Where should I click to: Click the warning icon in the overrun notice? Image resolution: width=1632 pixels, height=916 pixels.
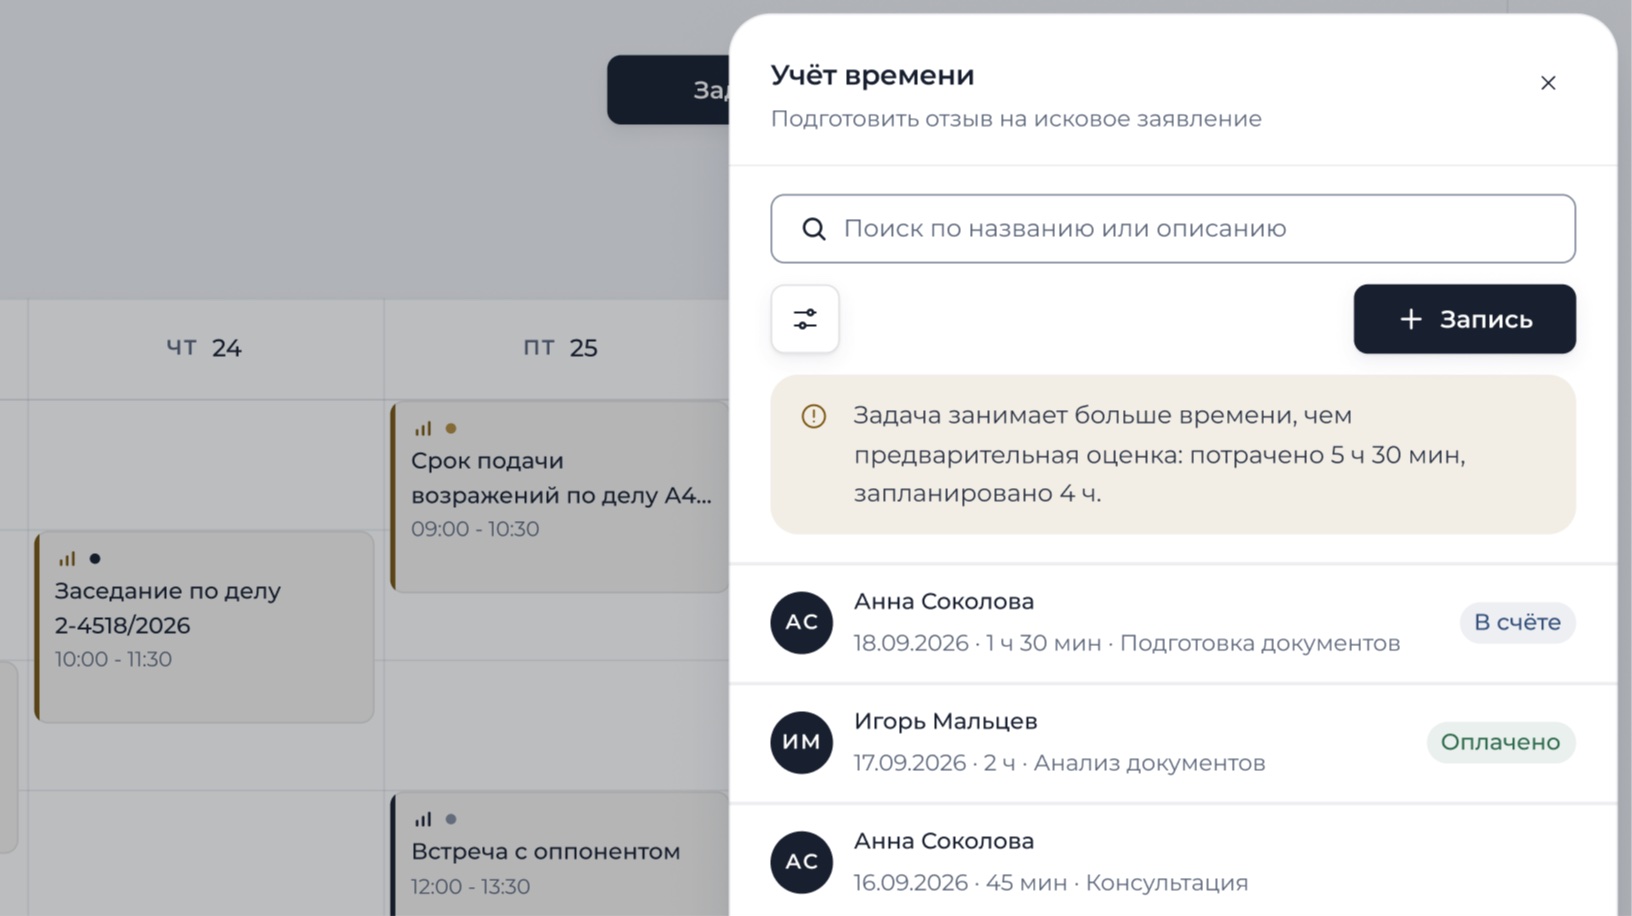(x=814, y=416)
